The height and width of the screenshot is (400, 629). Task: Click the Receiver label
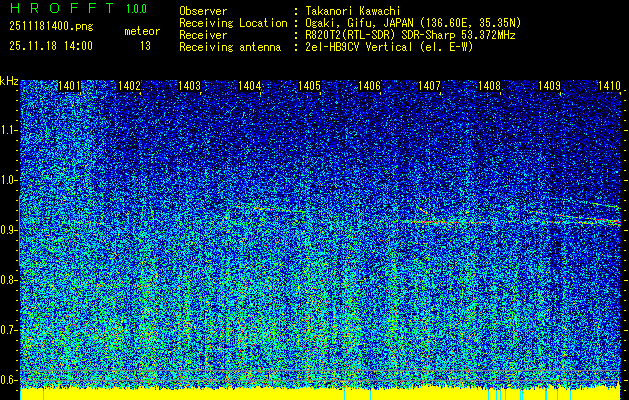203,35
